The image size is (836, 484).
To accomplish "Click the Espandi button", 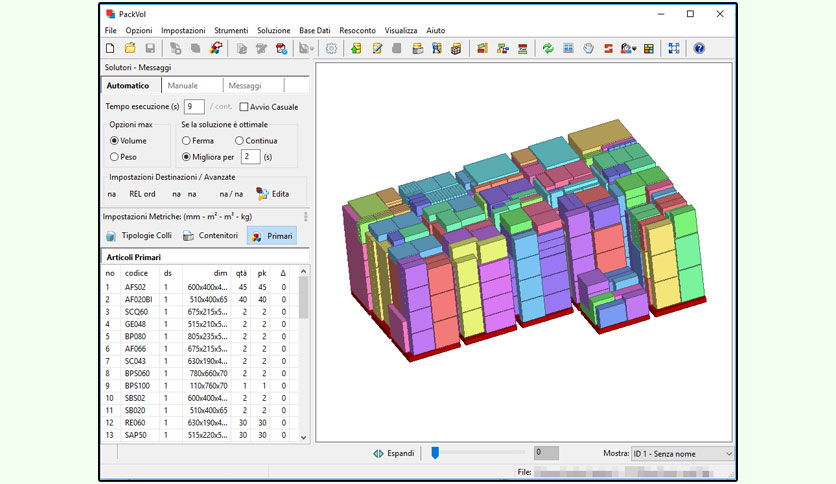I will click(394, 453).
